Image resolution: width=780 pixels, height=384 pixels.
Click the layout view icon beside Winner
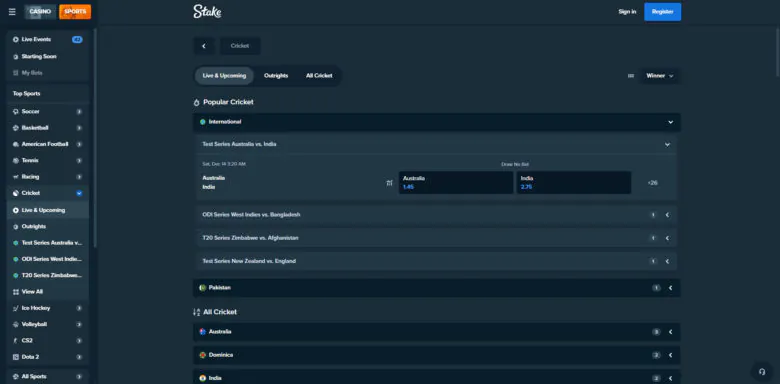[631, 76]
